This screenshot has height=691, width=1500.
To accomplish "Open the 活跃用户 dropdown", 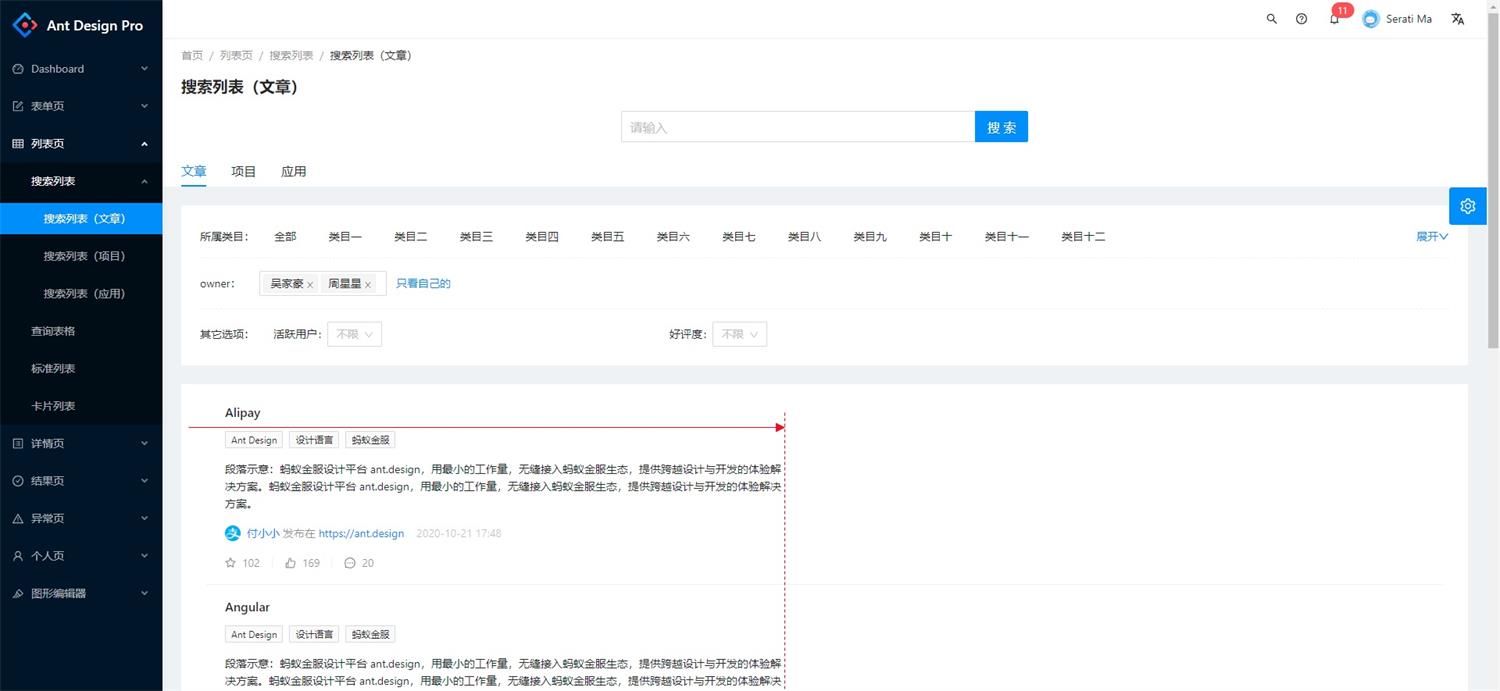I will tap(354, 334).
